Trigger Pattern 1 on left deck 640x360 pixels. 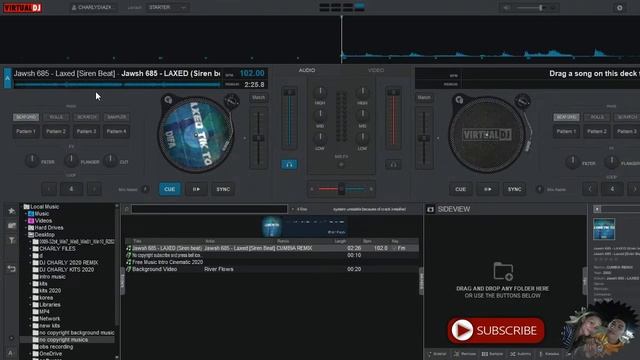click(26, 131)
